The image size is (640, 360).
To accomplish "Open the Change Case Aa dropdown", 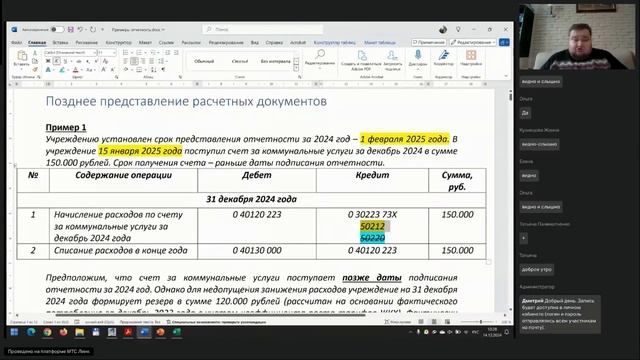I will pos(90,70).
